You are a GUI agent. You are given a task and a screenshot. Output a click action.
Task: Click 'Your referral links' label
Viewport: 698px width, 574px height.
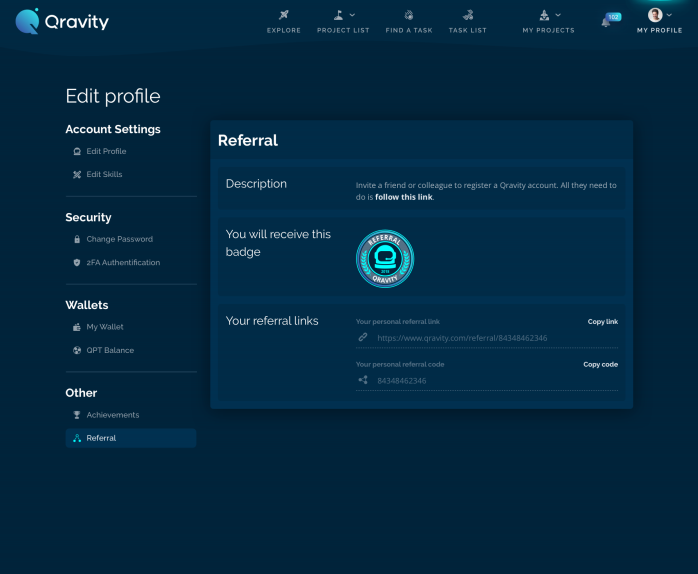point(272,321)
